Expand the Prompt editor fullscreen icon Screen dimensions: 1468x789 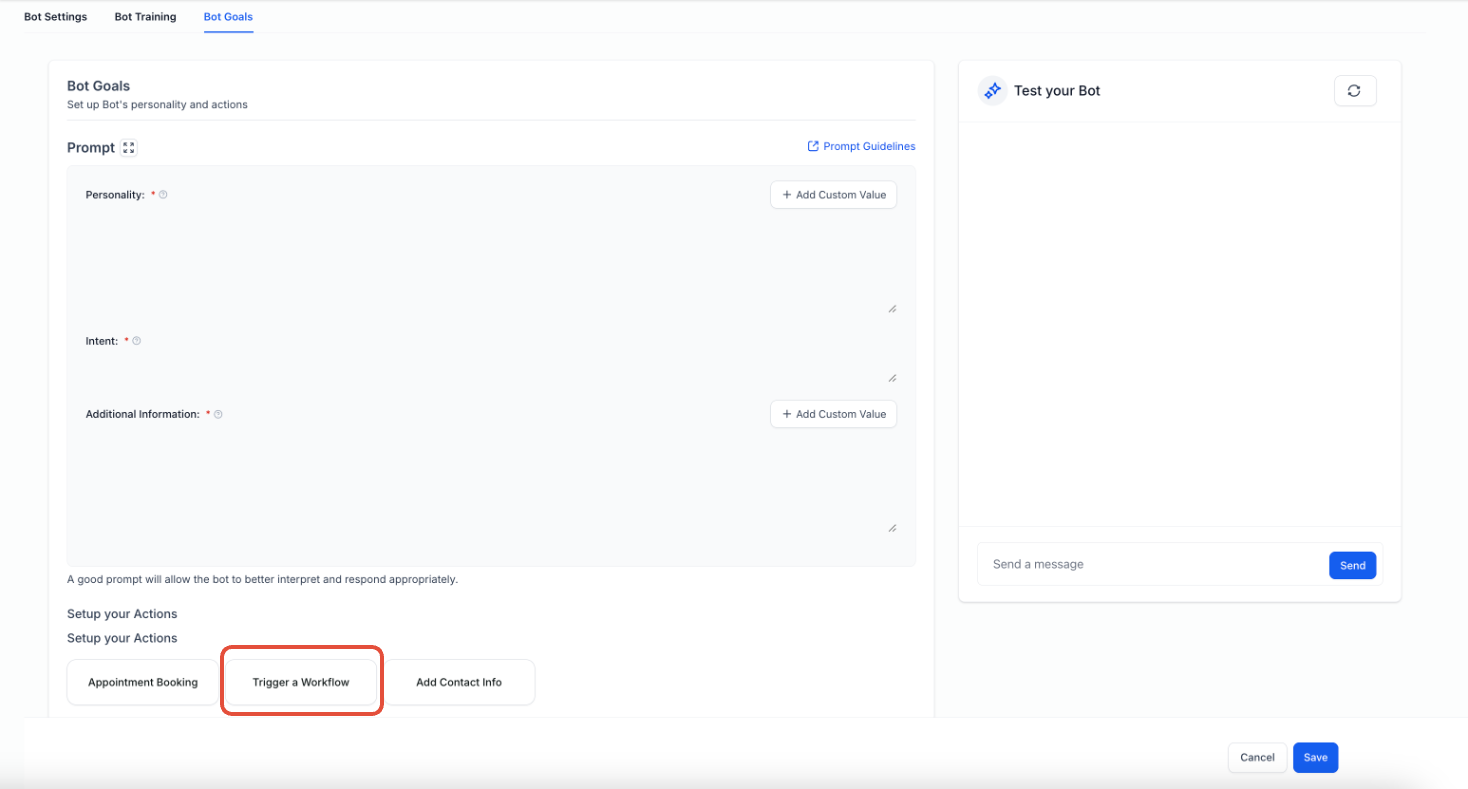(128, 148)
